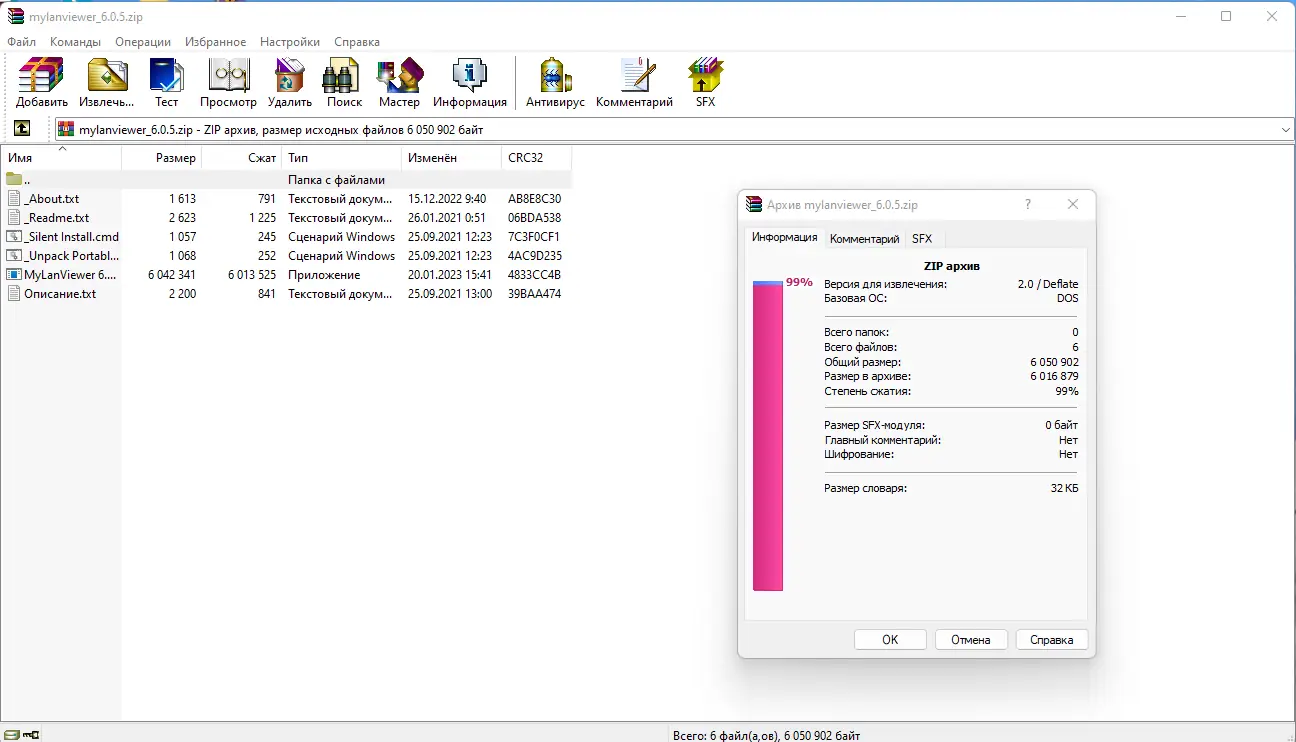Click the Отмена button
This screenshot has height=742, width=1296.
coord(971,639)
